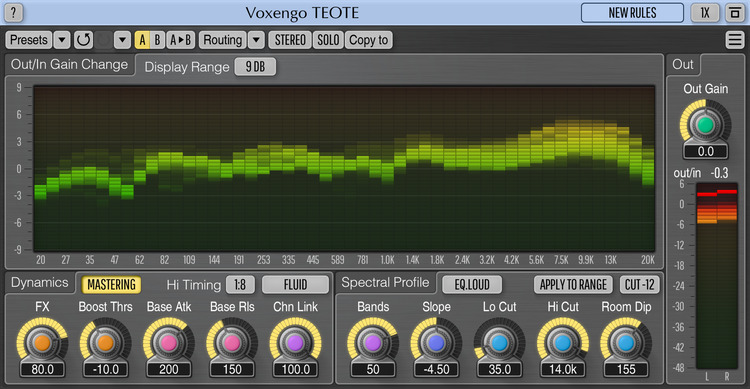Click the gain change spectrum display
Viewport: 750px width, 389px height.
[x=344, y=168]
